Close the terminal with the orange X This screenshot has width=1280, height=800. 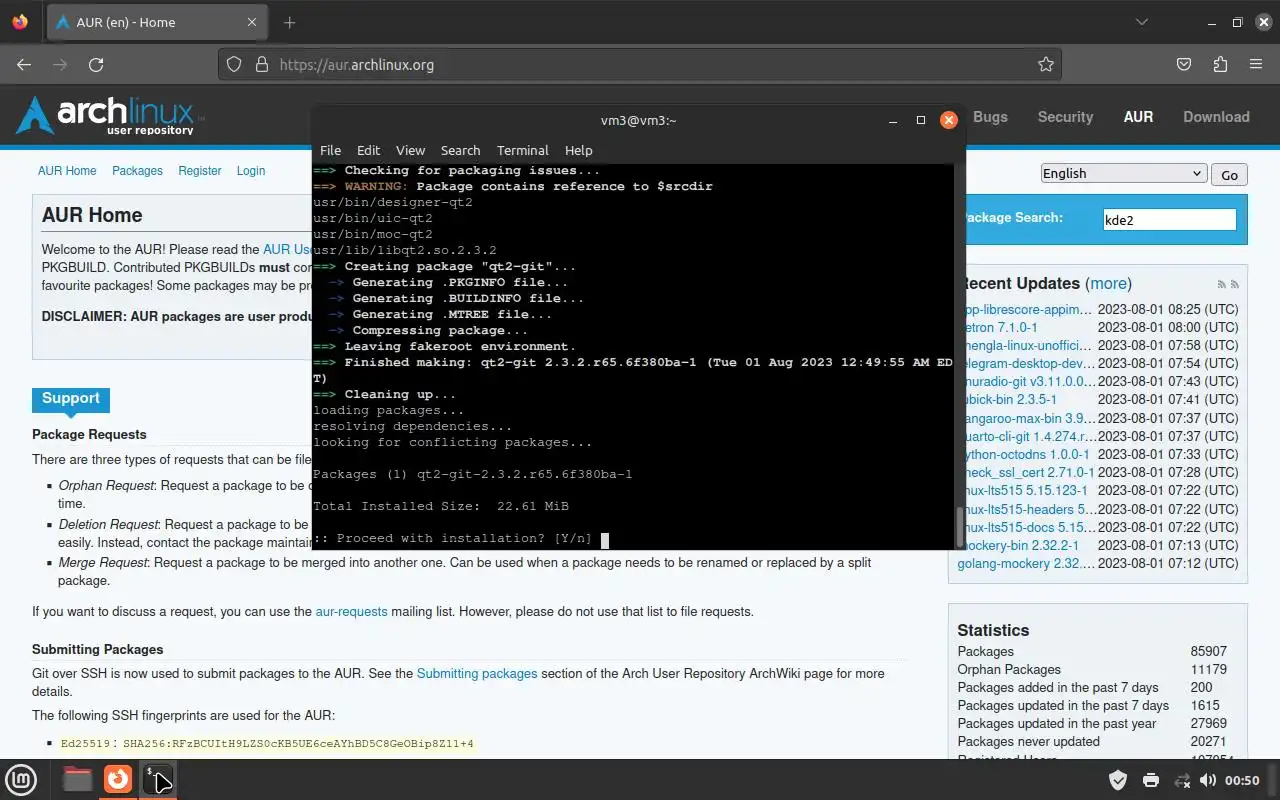tap(949, 120)
